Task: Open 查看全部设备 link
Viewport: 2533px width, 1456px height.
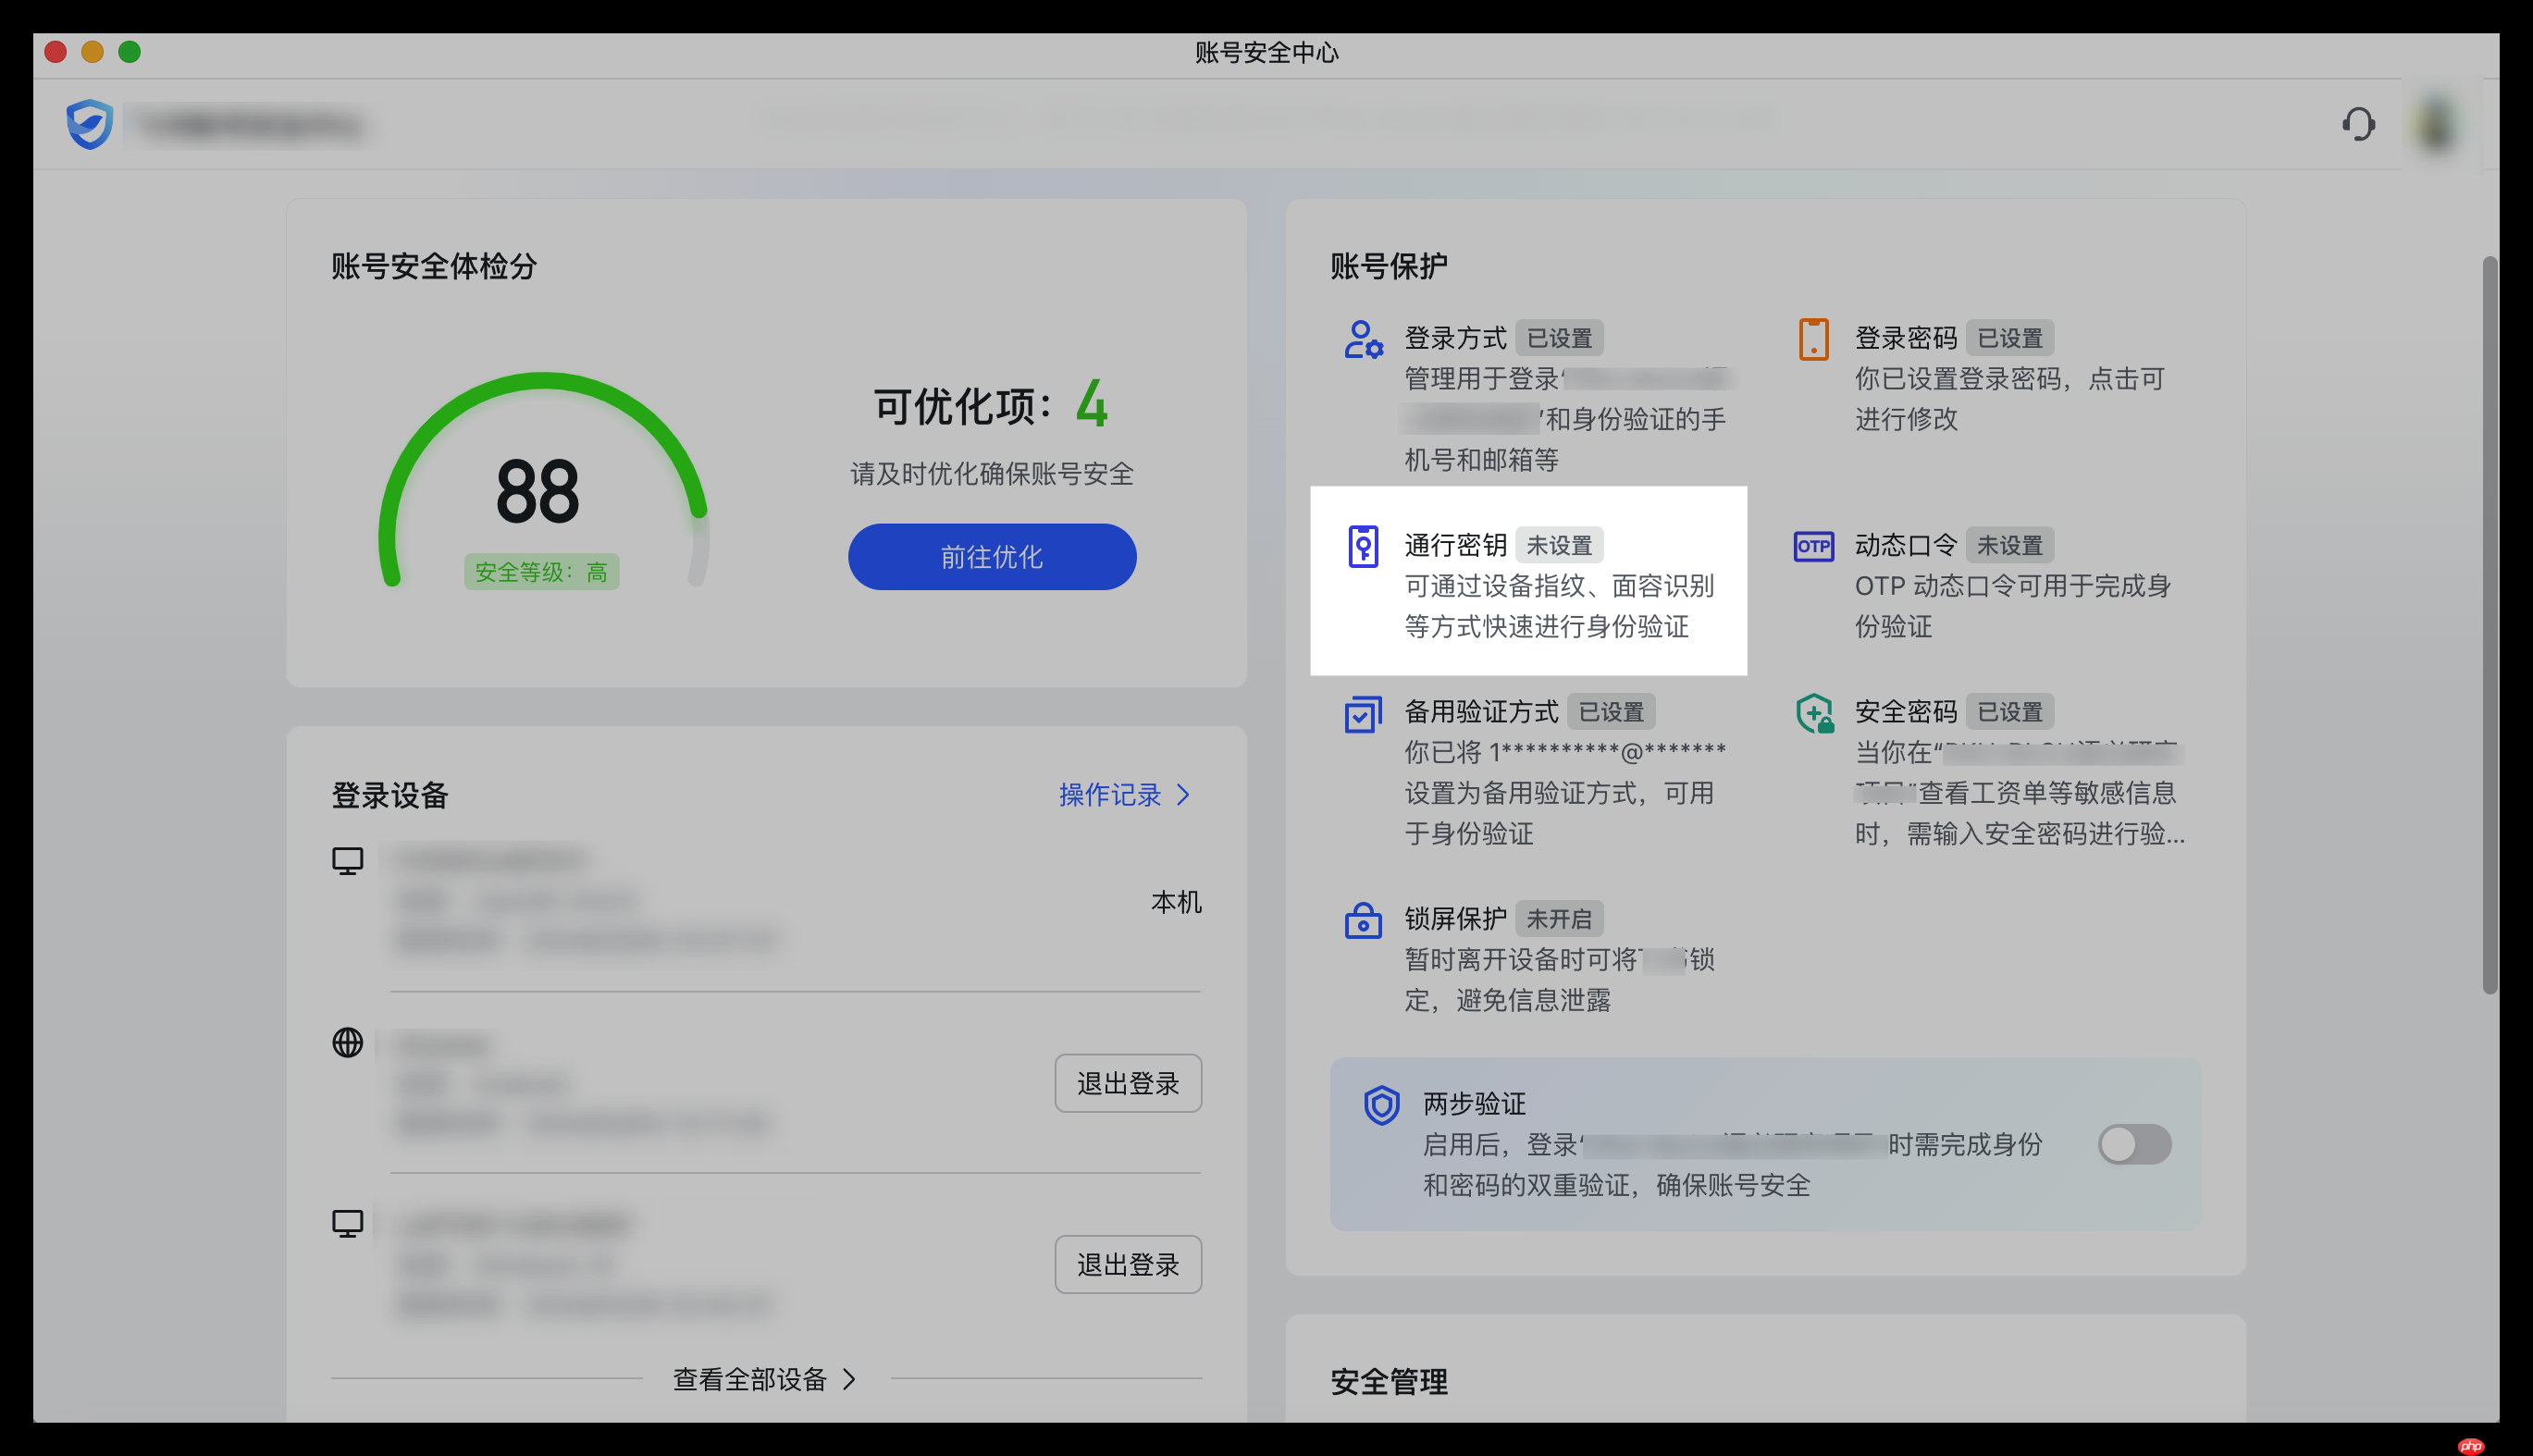Action: [750, 1380]
